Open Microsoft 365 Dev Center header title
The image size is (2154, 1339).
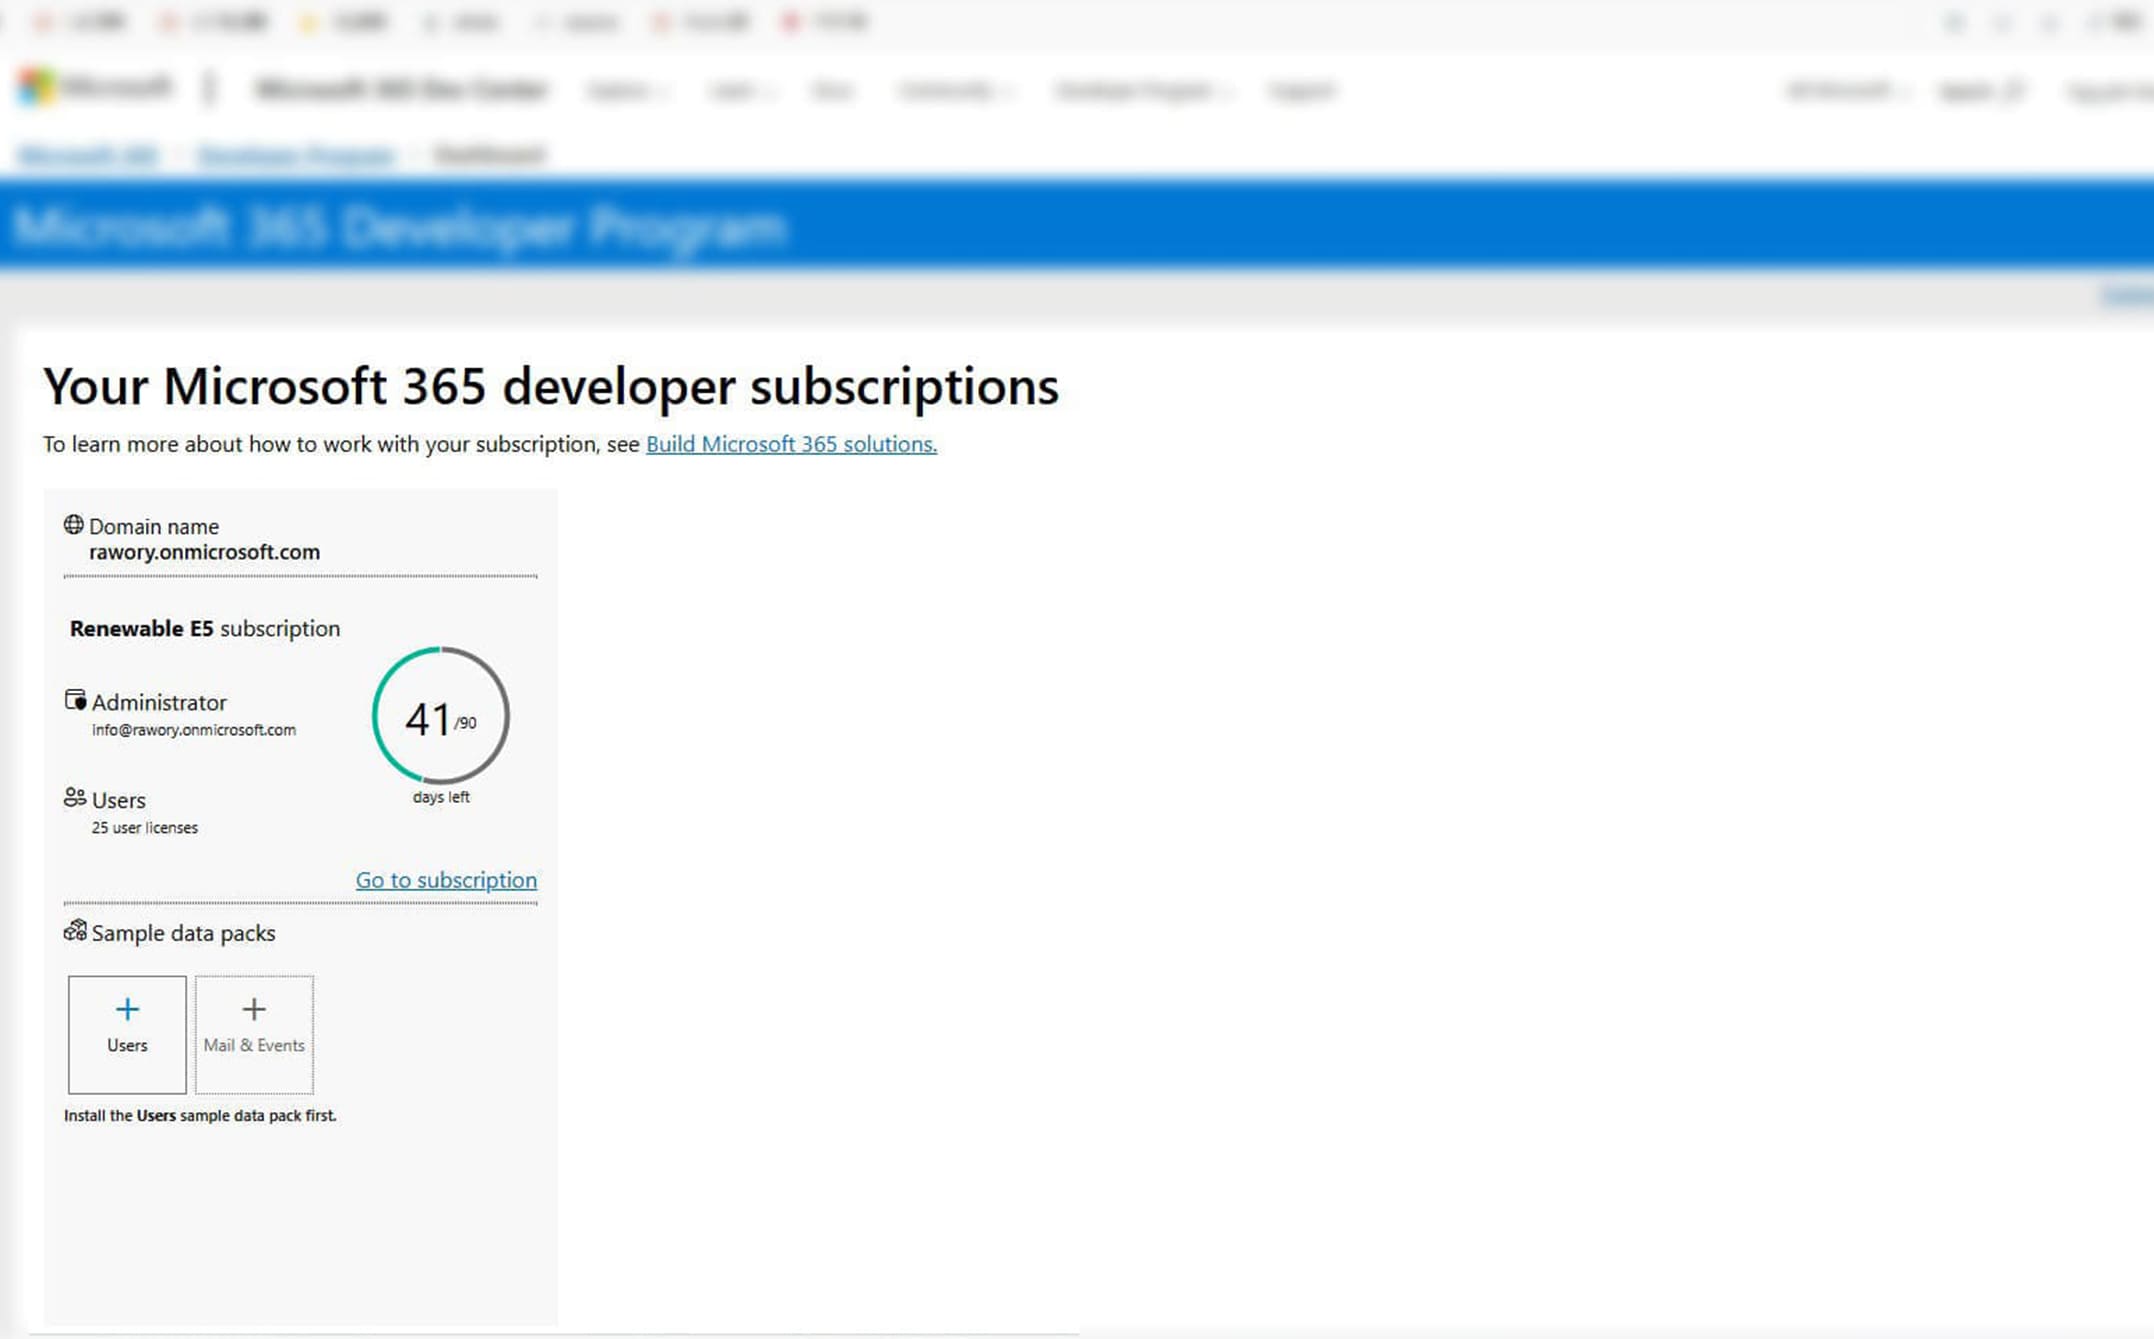point(402,89)
